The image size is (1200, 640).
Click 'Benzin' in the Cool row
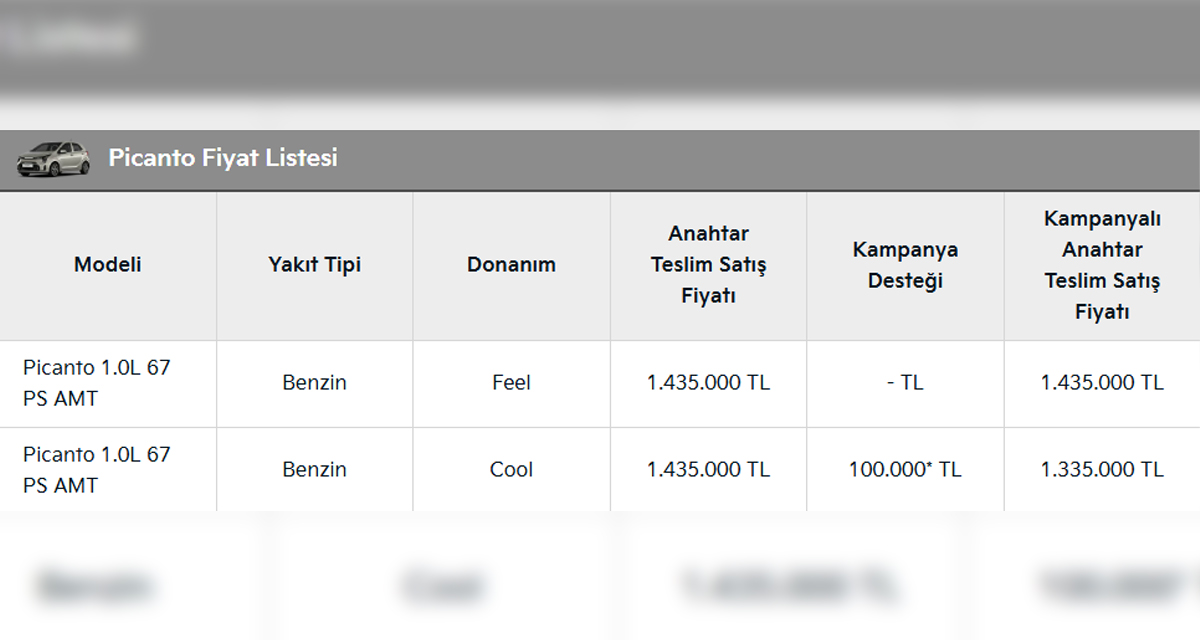click(315, 470)
